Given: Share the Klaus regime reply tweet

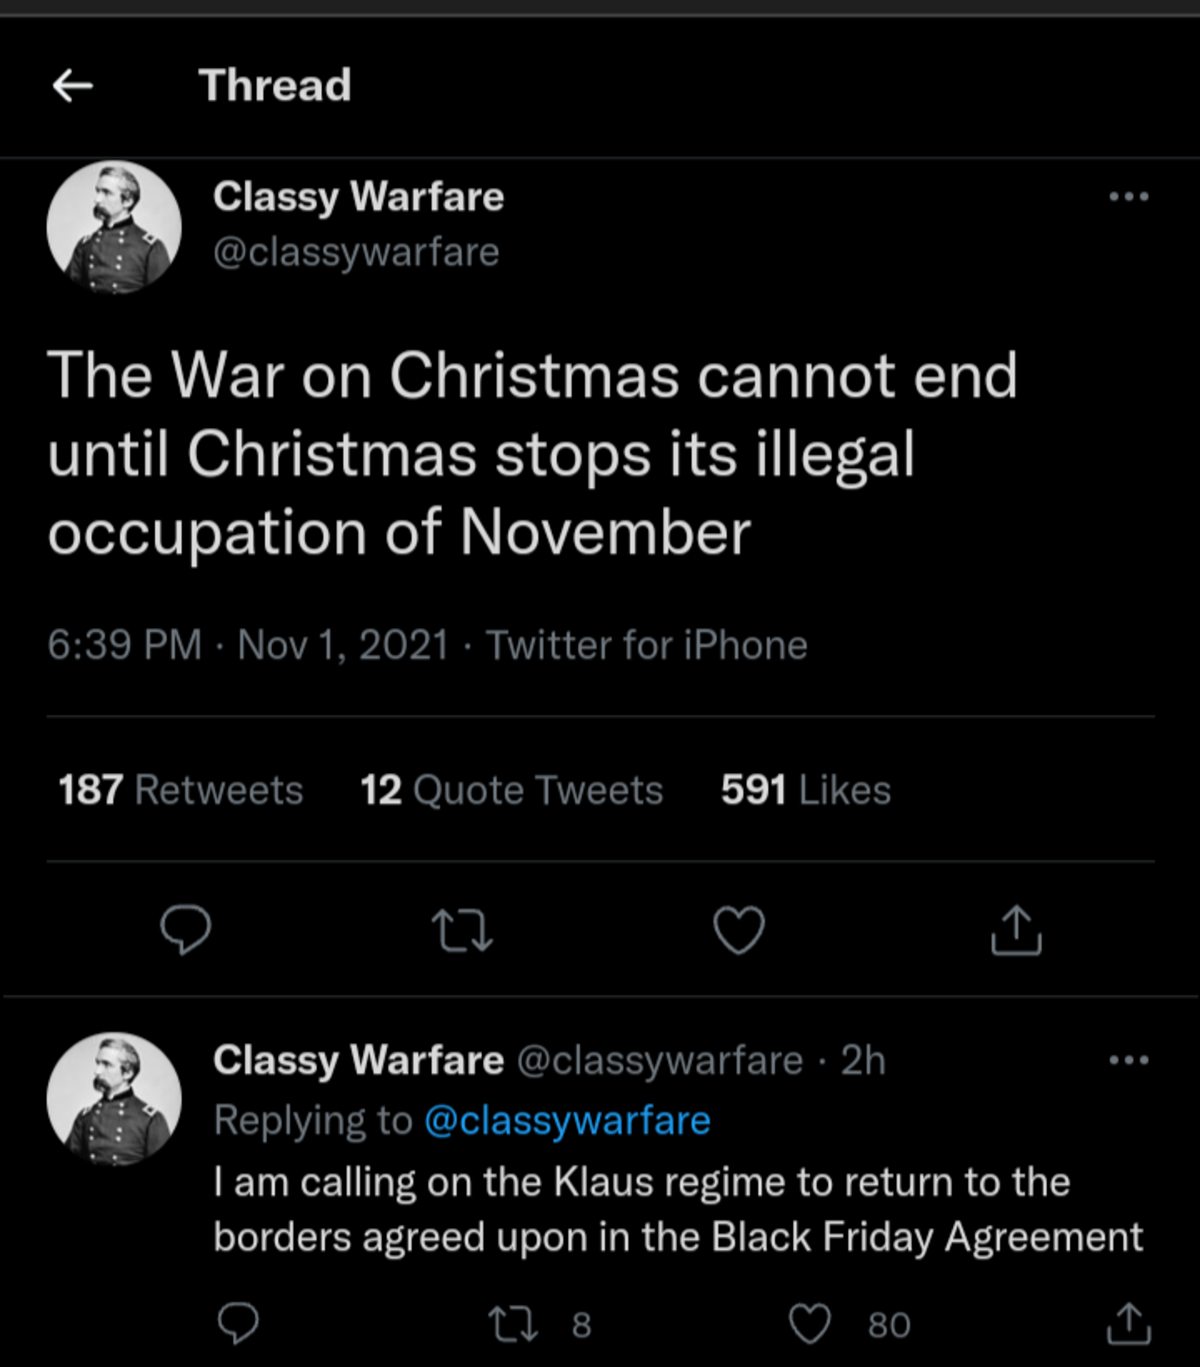Looking at the screenshot, I should coord(1129,1324).
